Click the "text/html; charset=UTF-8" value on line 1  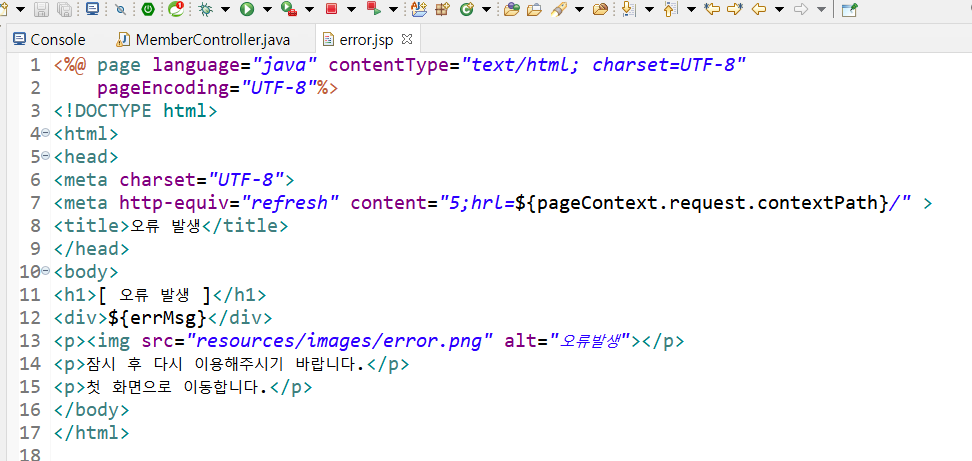(x=602, y=64)
